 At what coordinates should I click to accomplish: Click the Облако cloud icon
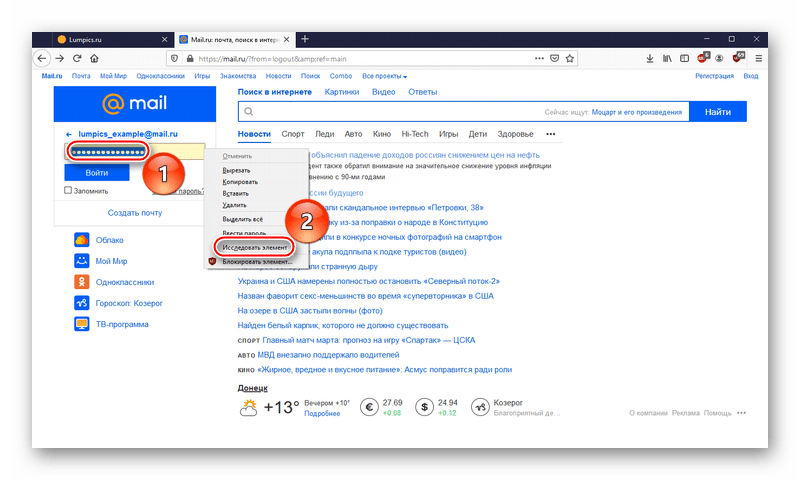(82, 240)
